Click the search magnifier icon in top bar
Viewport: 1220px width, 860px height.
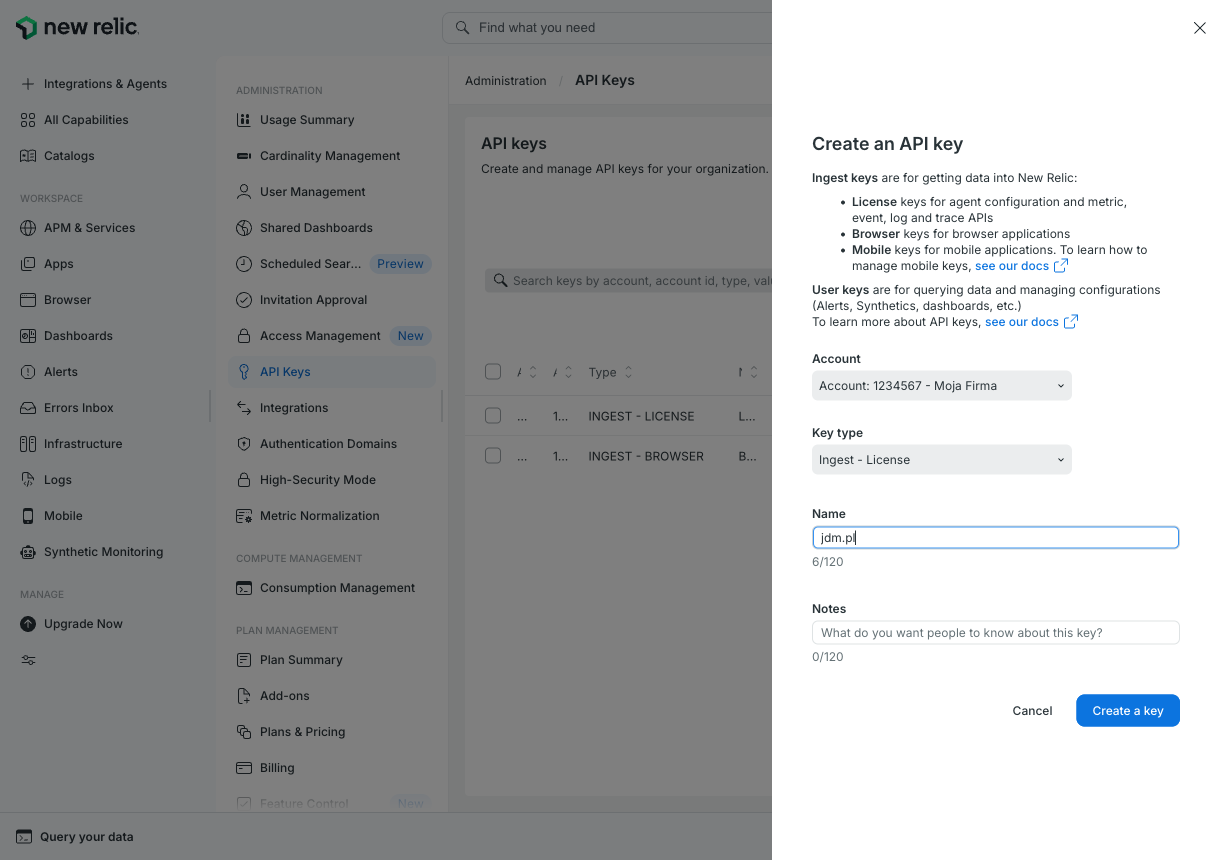point(462,28)
